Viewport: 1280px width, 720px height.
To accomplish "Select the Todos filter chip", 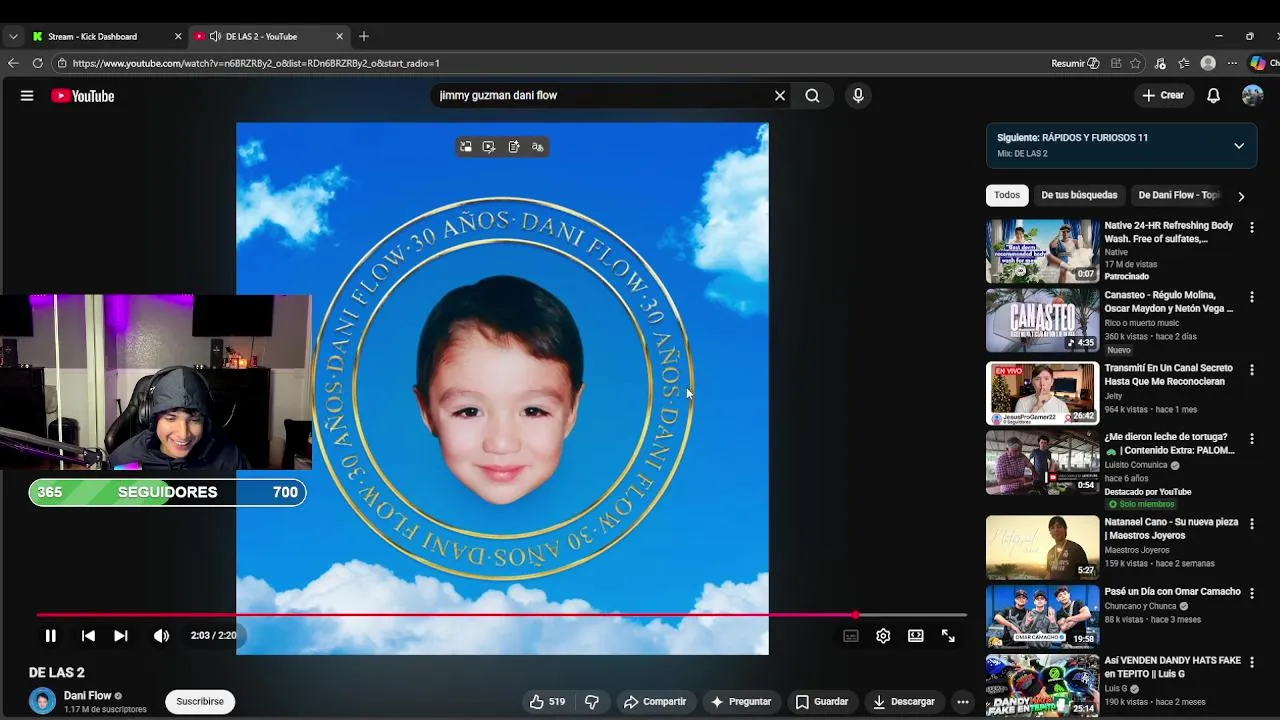I will click(1007, 195).
